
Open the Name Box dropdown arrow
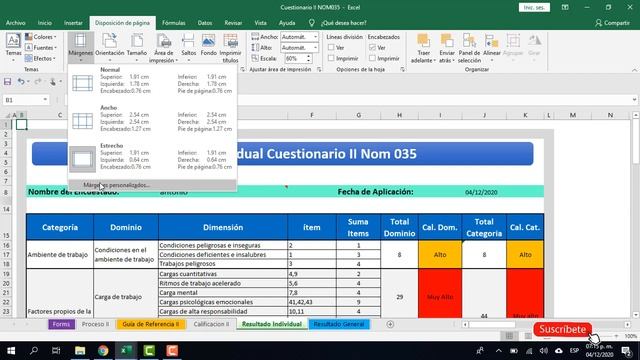pyautogui.click(x=45, y=100)
